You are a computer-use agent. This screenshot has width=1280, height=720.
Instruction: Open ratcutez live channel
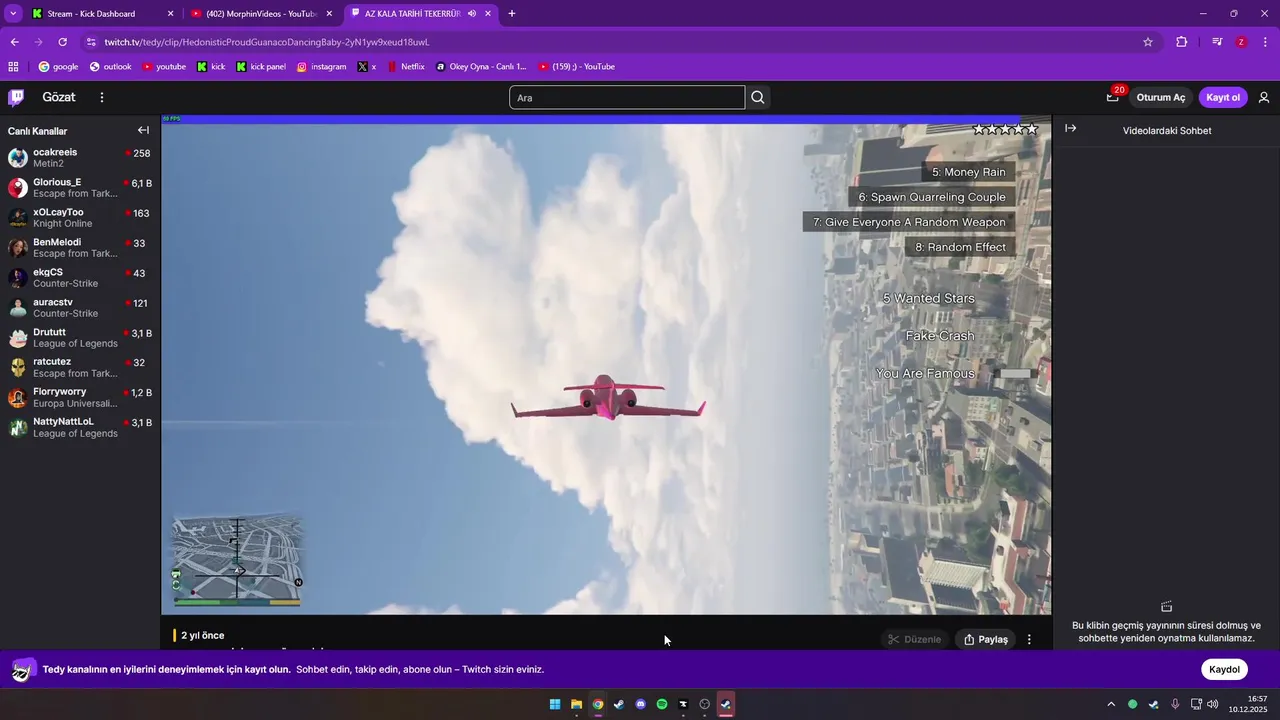click(80, 367)
